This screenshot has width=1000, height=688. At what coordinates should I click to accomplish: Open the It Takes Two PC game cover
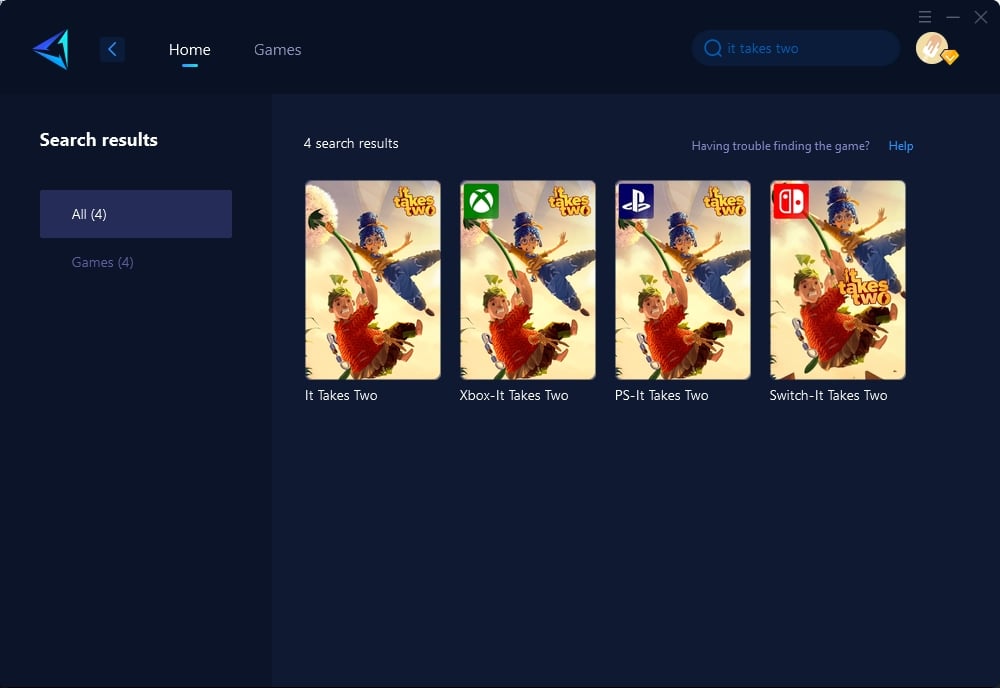pyautogui.click(x=373, y=280)
